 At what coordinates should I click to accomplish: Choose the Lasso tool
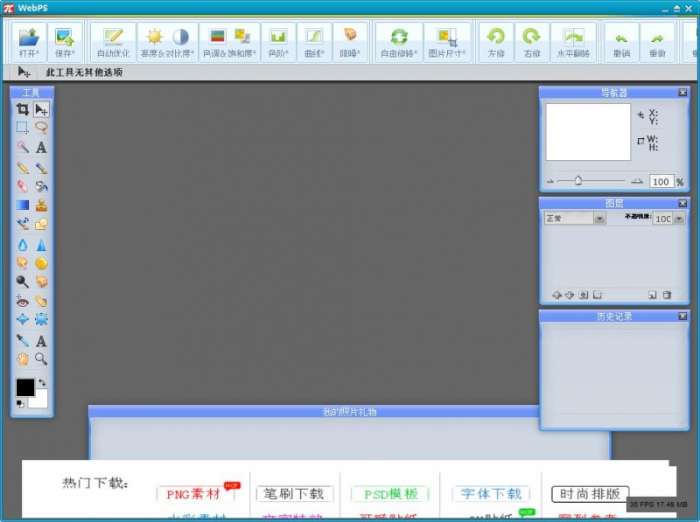click(x=41, y=128)
